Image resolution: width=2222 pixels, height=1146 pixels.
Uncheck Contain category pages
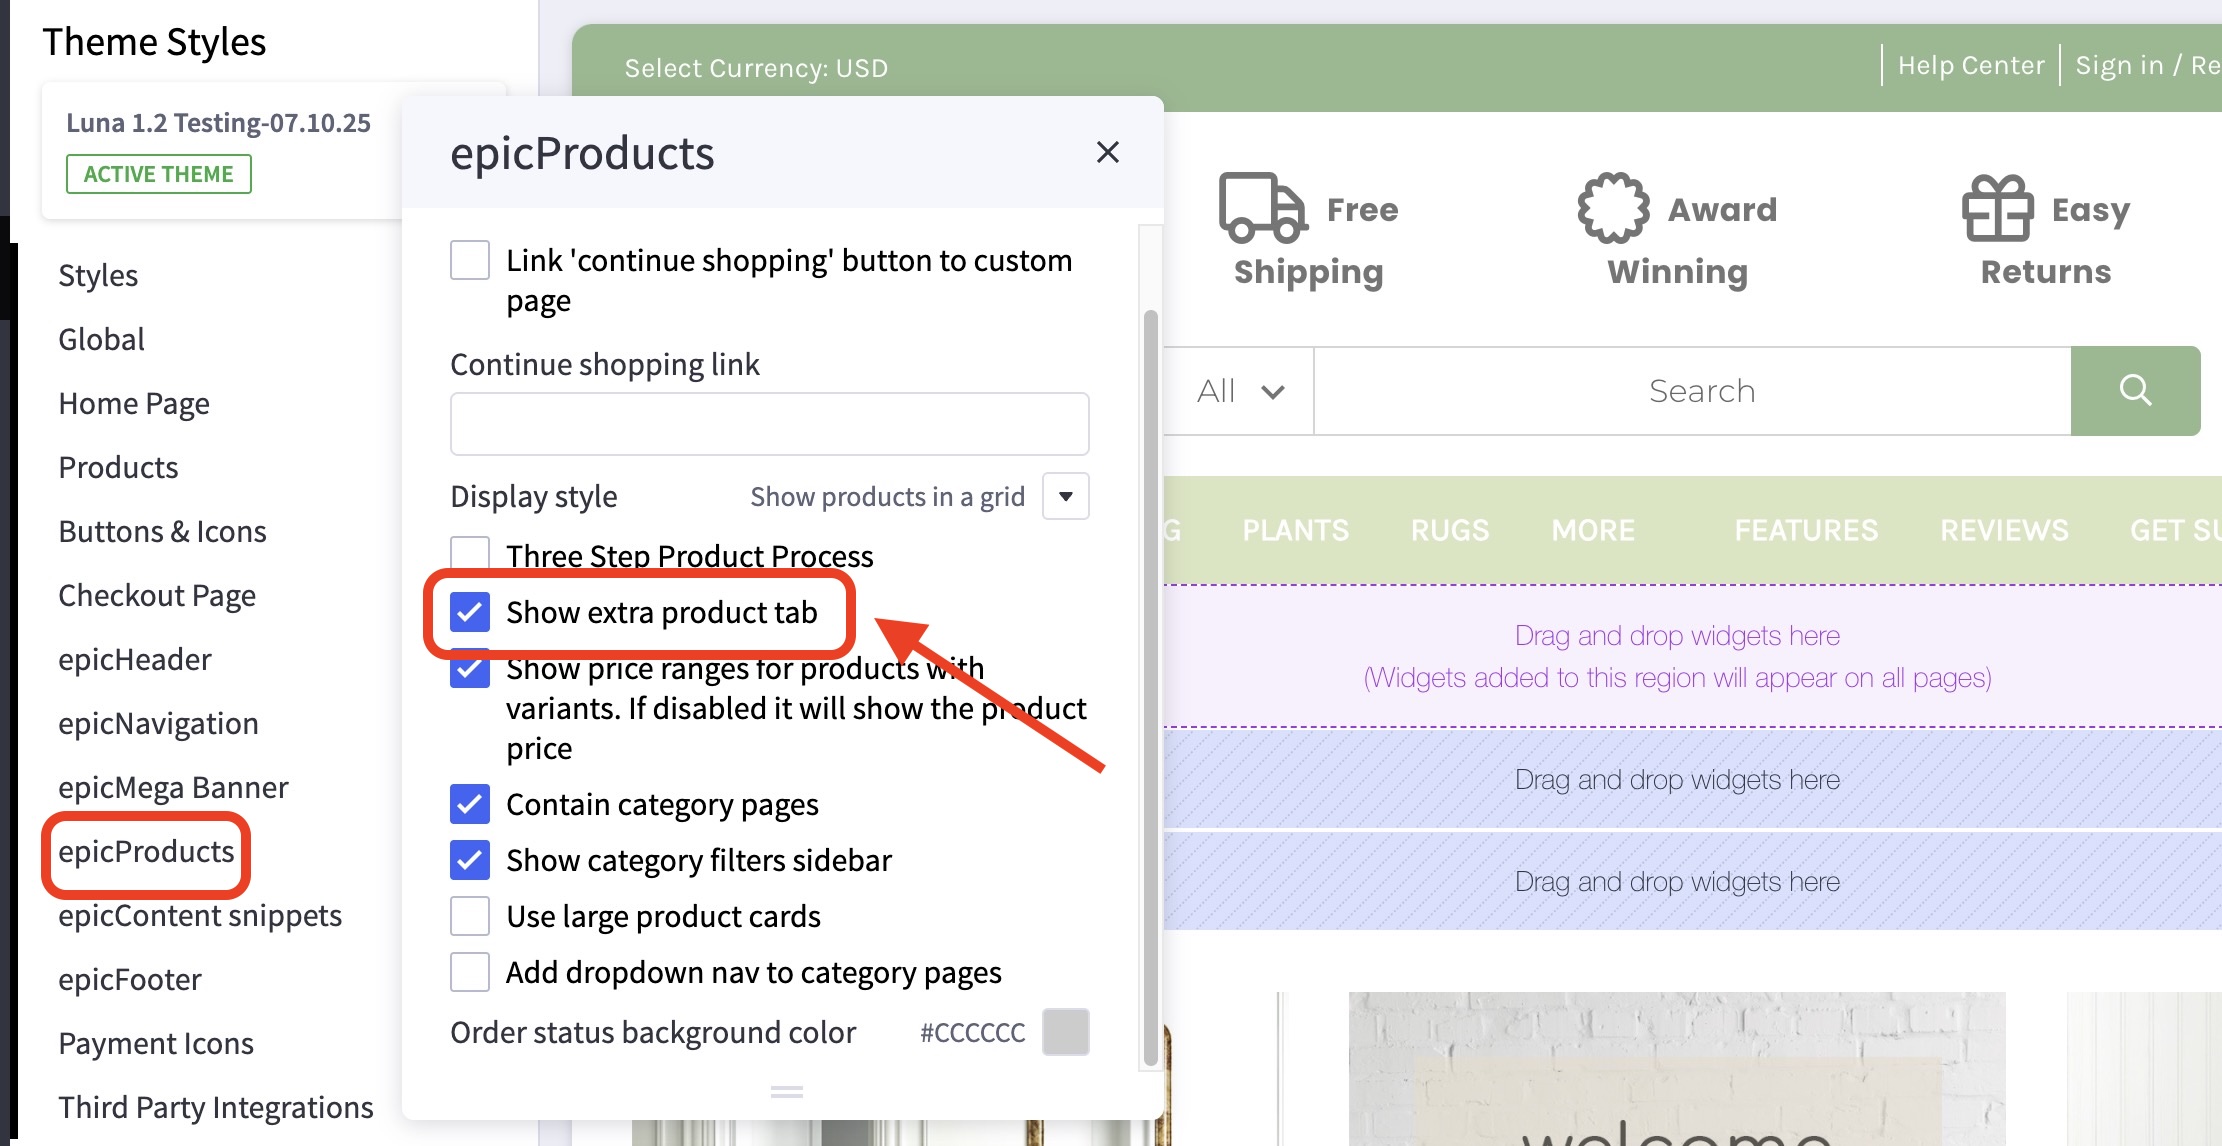pyautogui.click(x=469, y=804)
